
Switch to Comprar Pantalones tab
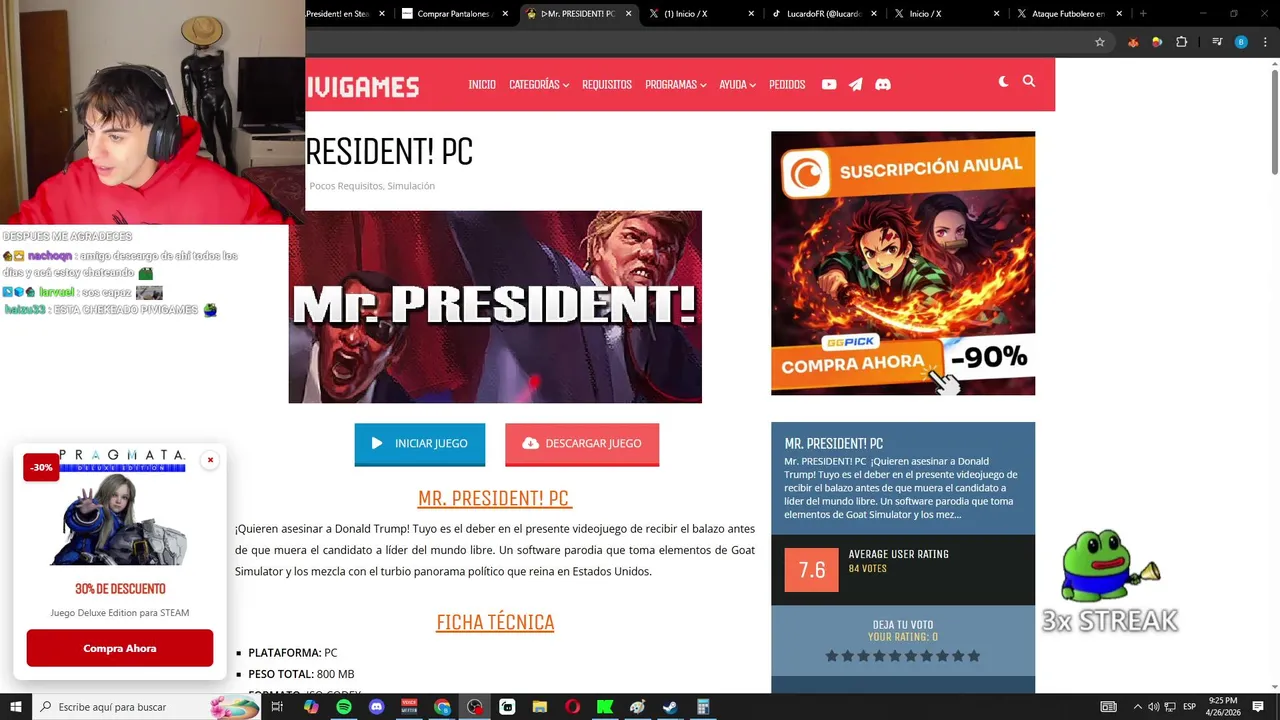[456, 14]
